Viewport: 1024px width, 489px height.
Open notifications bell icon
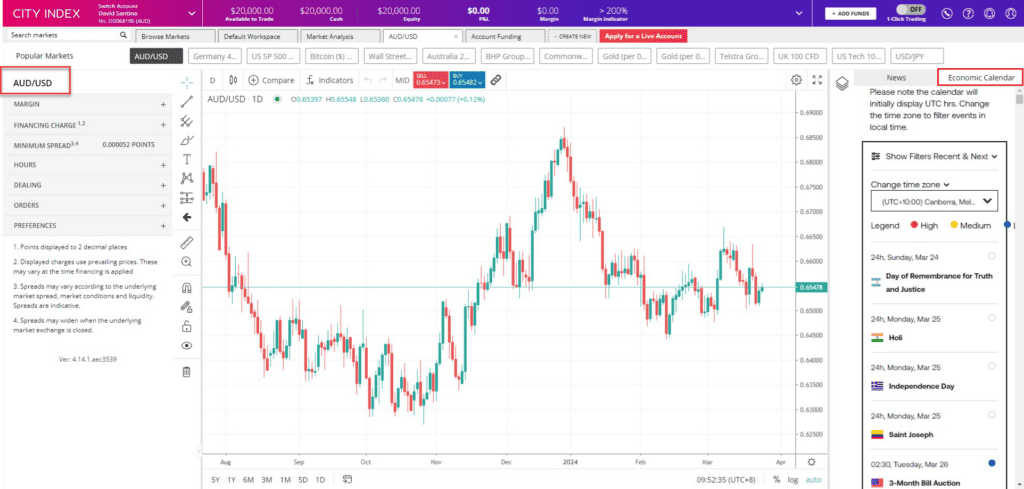pyautogui.click(x=989, y=13)
